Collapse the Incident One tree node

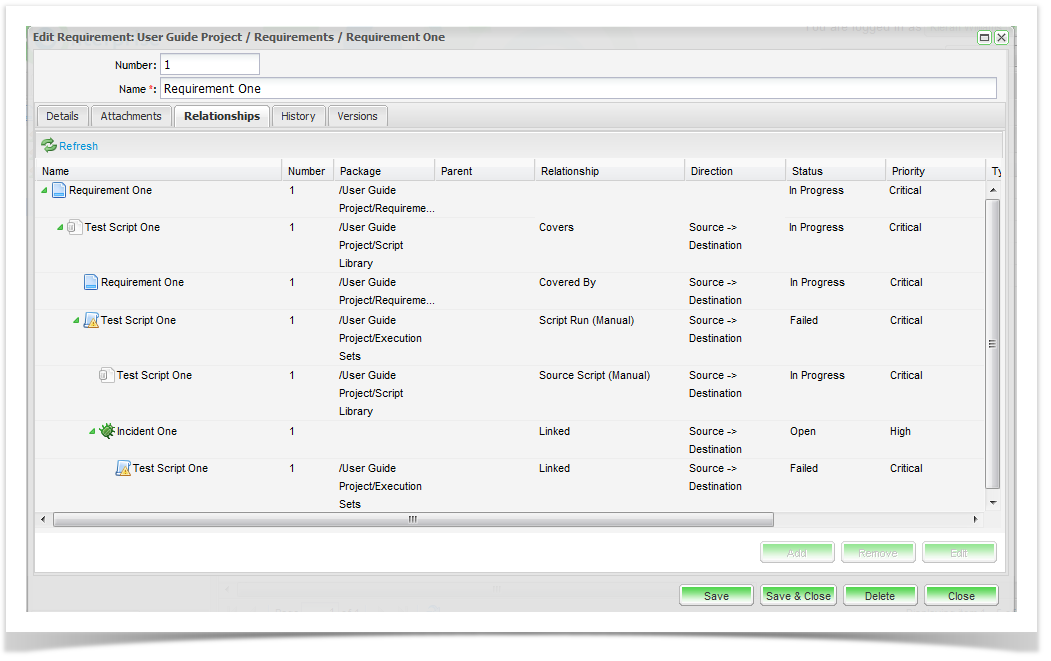coord(92,432)
